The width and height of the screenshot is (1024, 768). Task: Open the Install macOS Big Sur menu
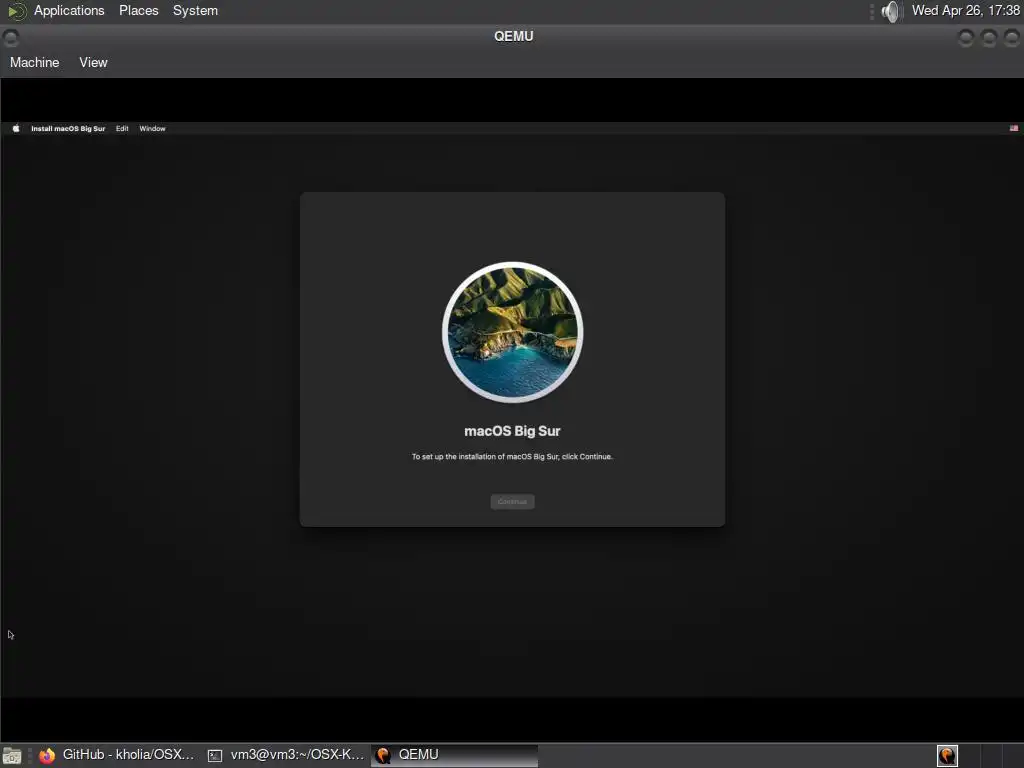(68, 129)
